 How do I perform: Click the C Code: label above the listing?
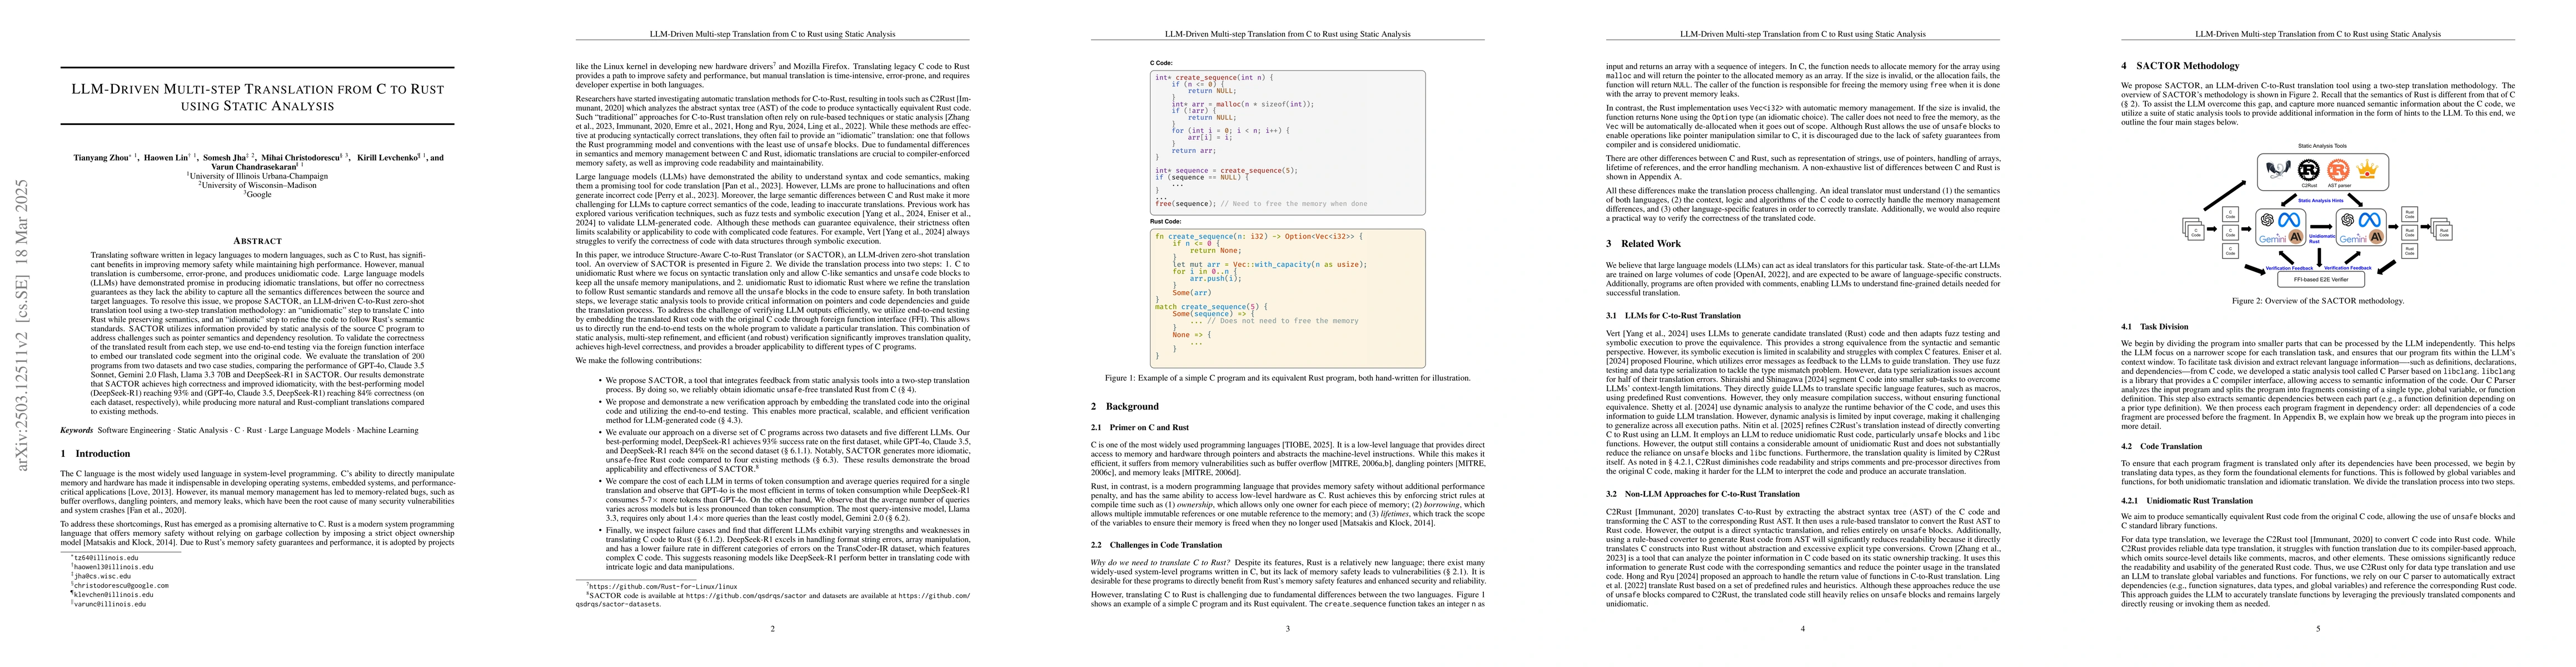point(1161,63)
